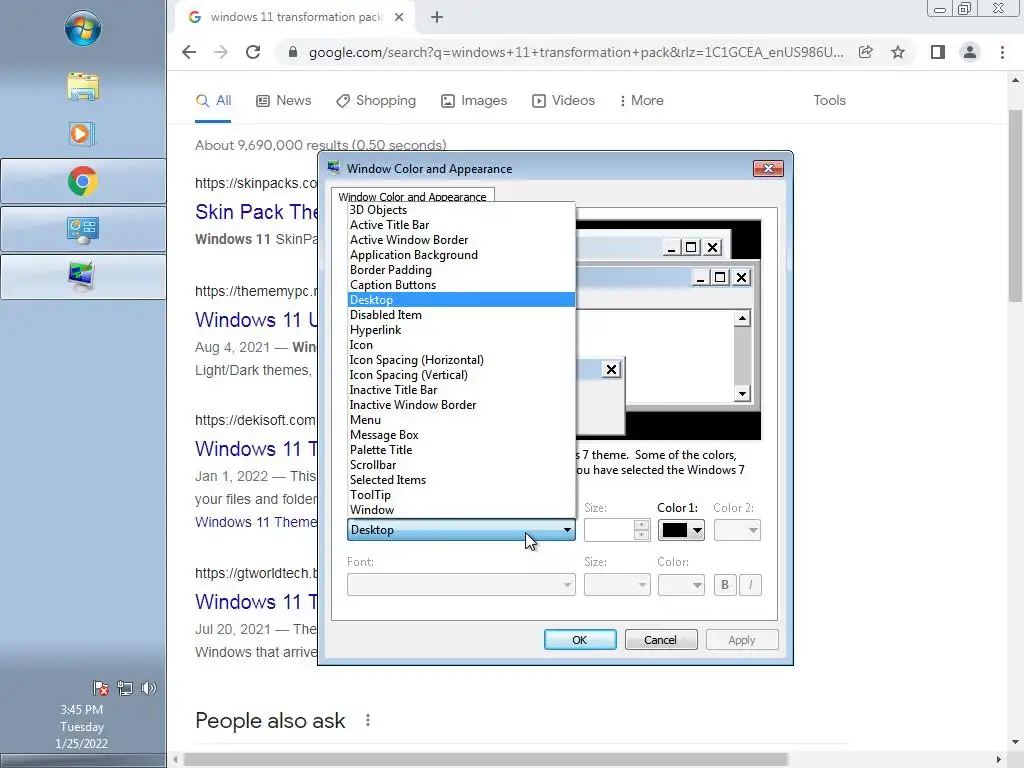
Task: Bookmark this page with the star
Action: (898, 52)
